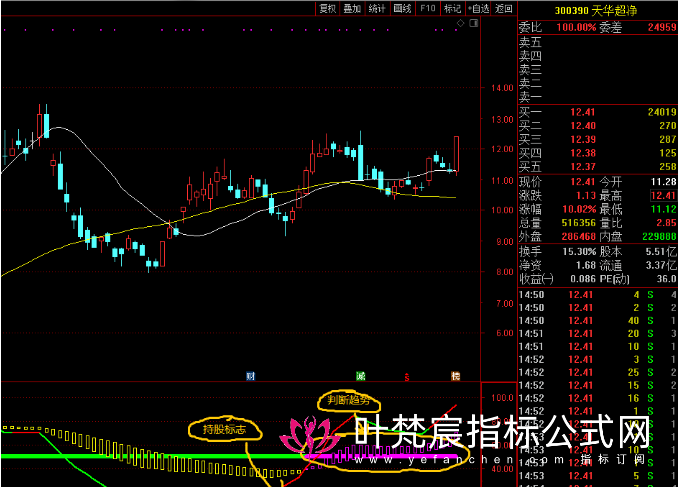Click the 最低 value 11.12
Image resolution: width=679 pixels, height=487 pixels.
click(x=663, y=210)
